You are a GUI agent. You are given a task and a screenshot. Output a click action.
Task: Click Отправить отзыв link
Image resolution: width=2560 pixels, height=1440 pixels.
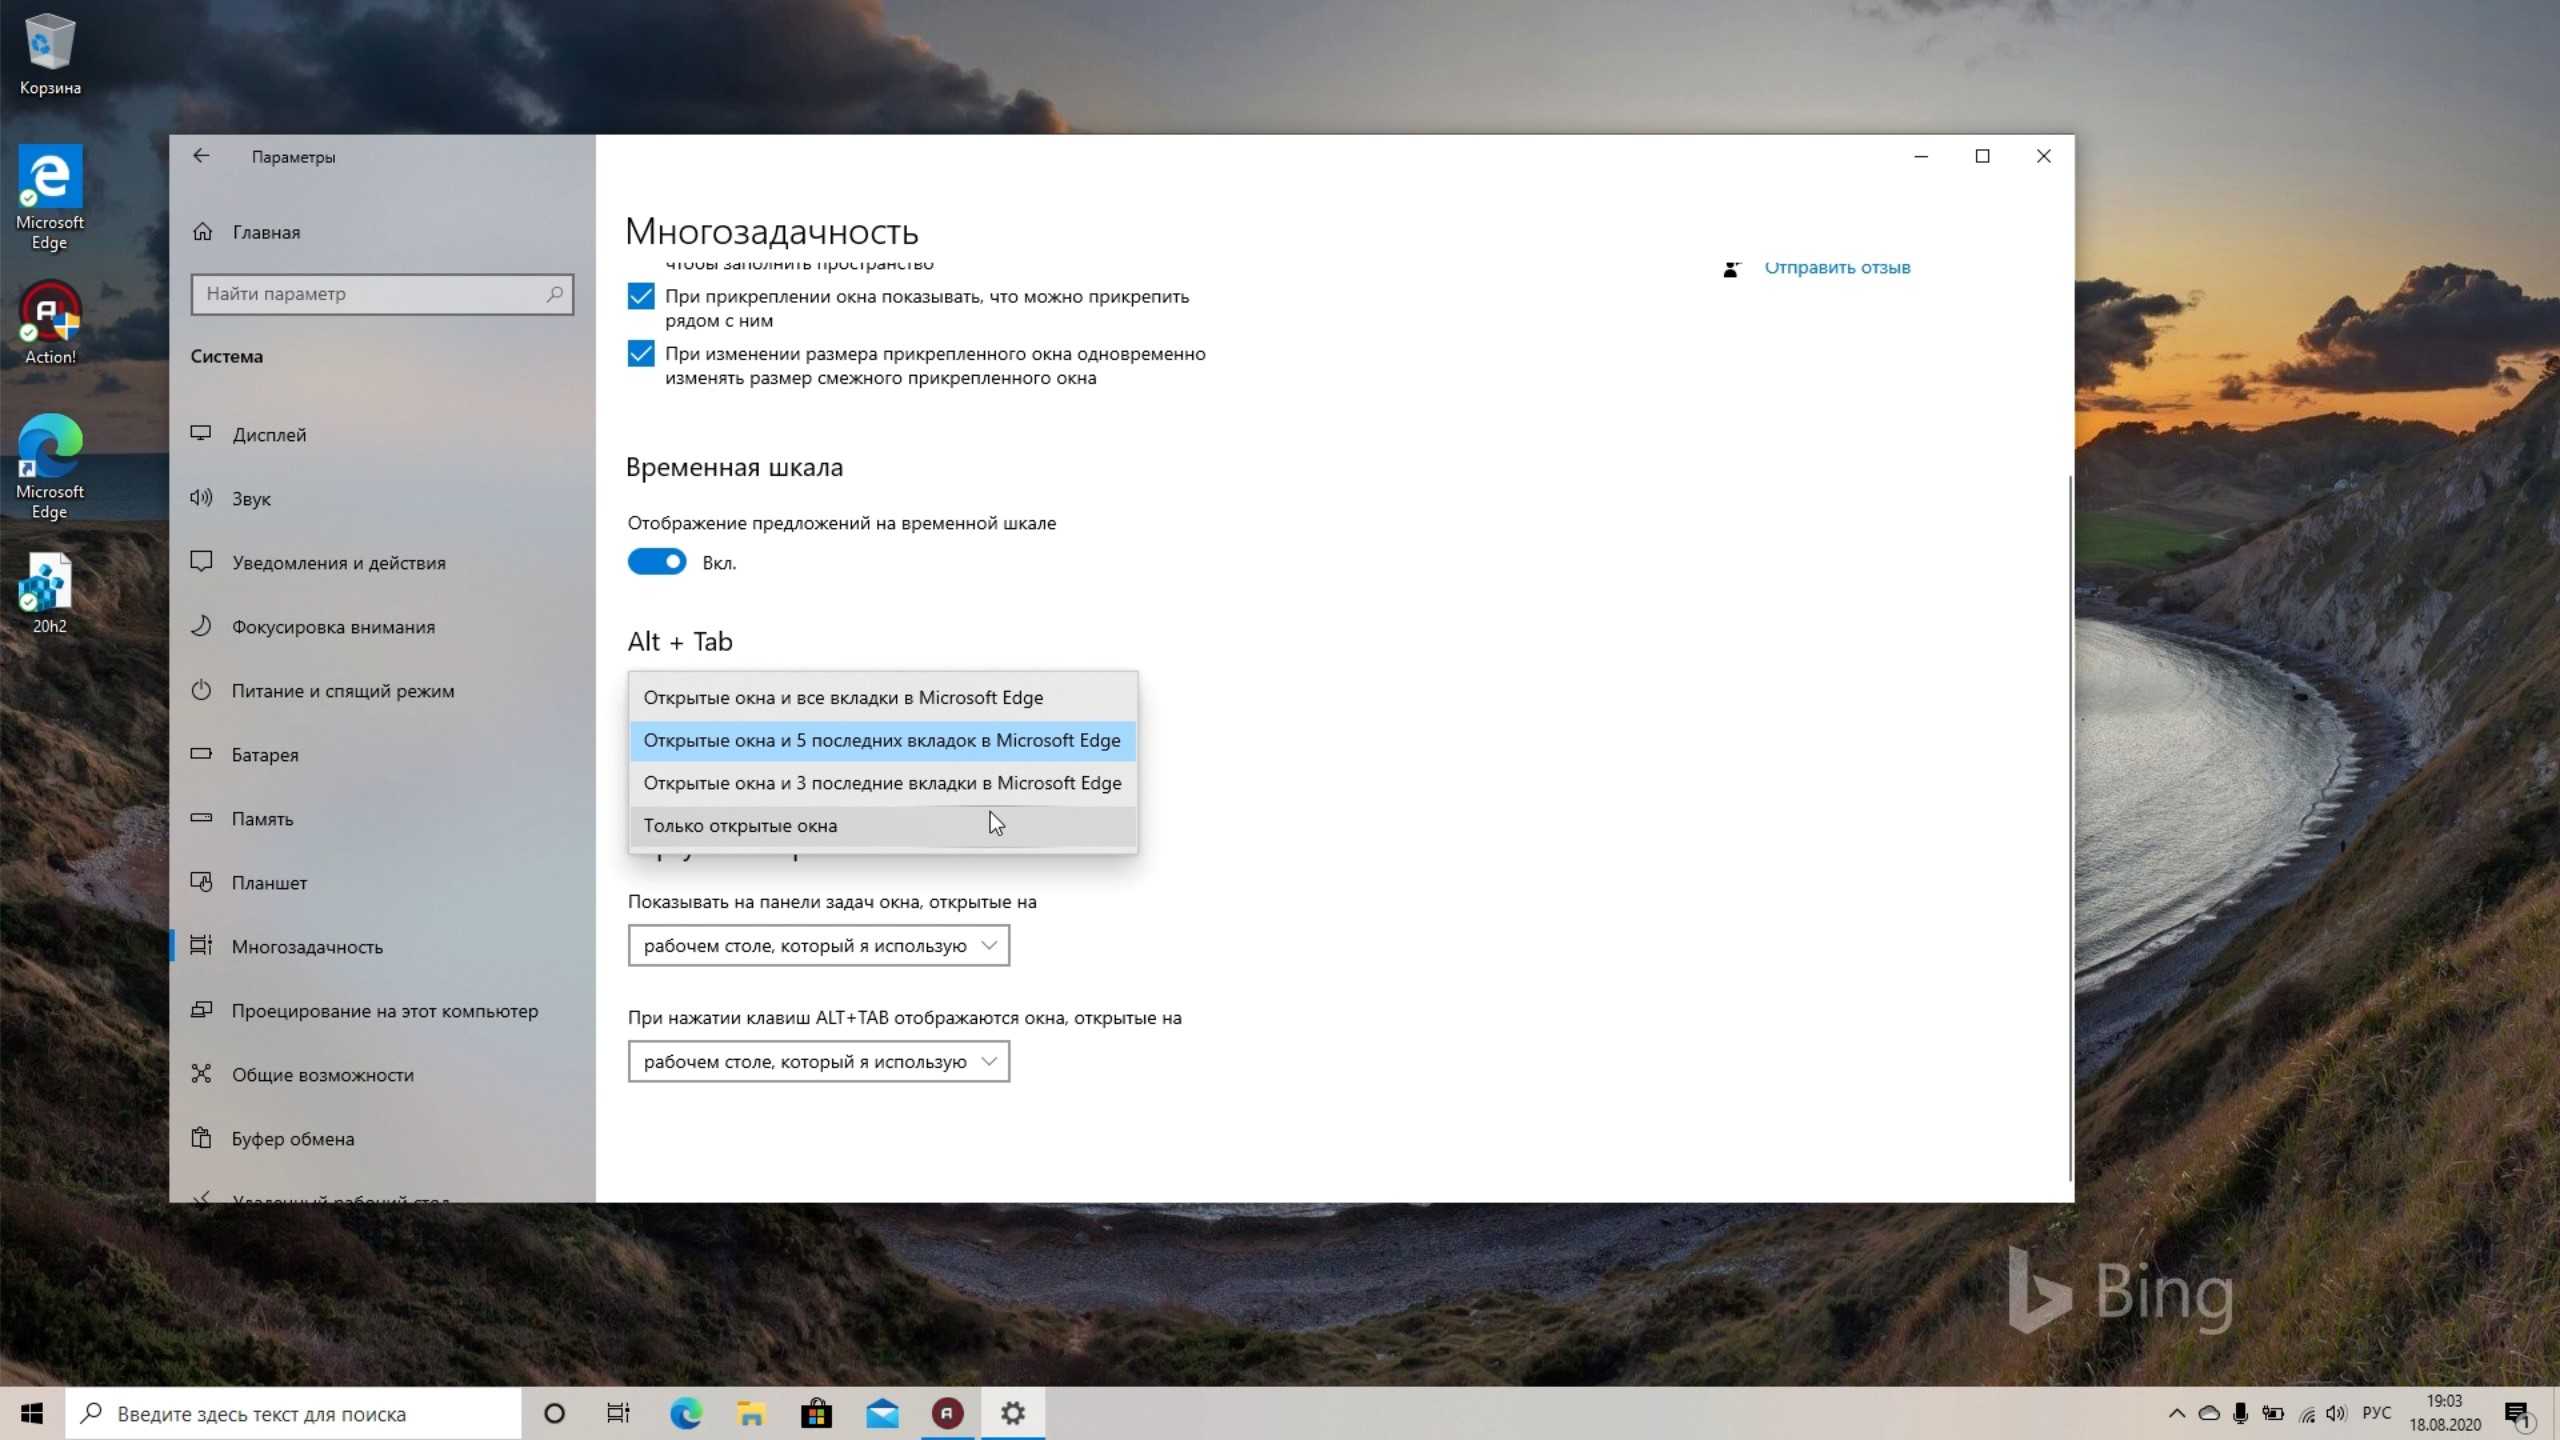pos(1837,268)
